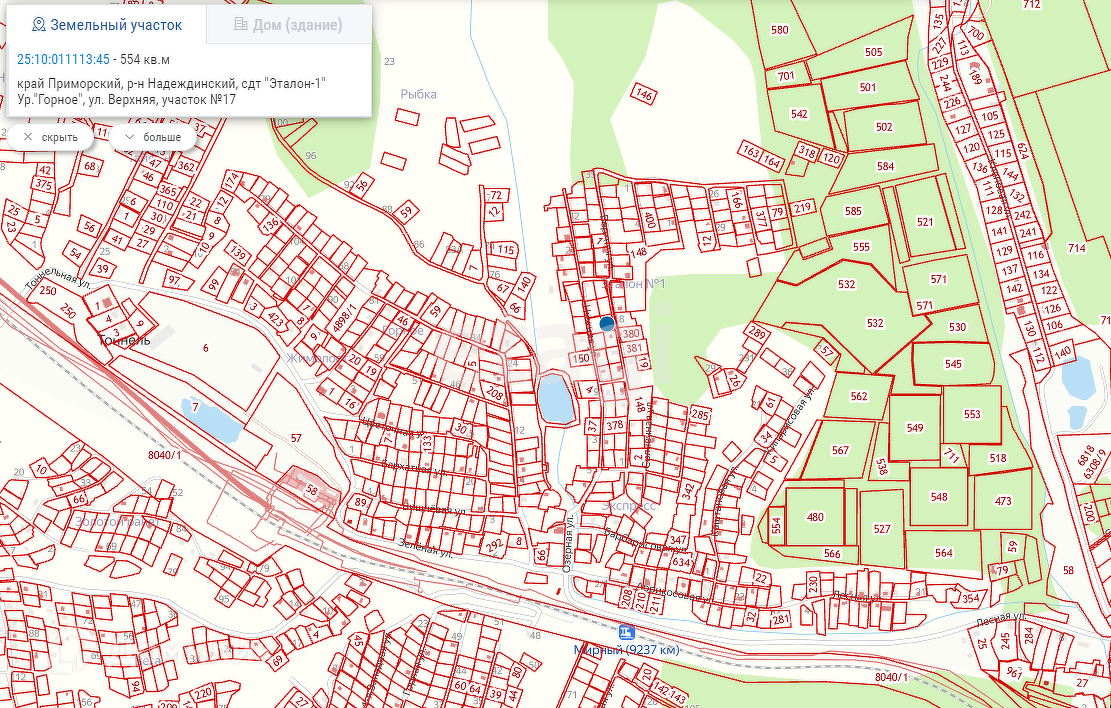Select parcel 140 near parcel 67

point(524,283)
